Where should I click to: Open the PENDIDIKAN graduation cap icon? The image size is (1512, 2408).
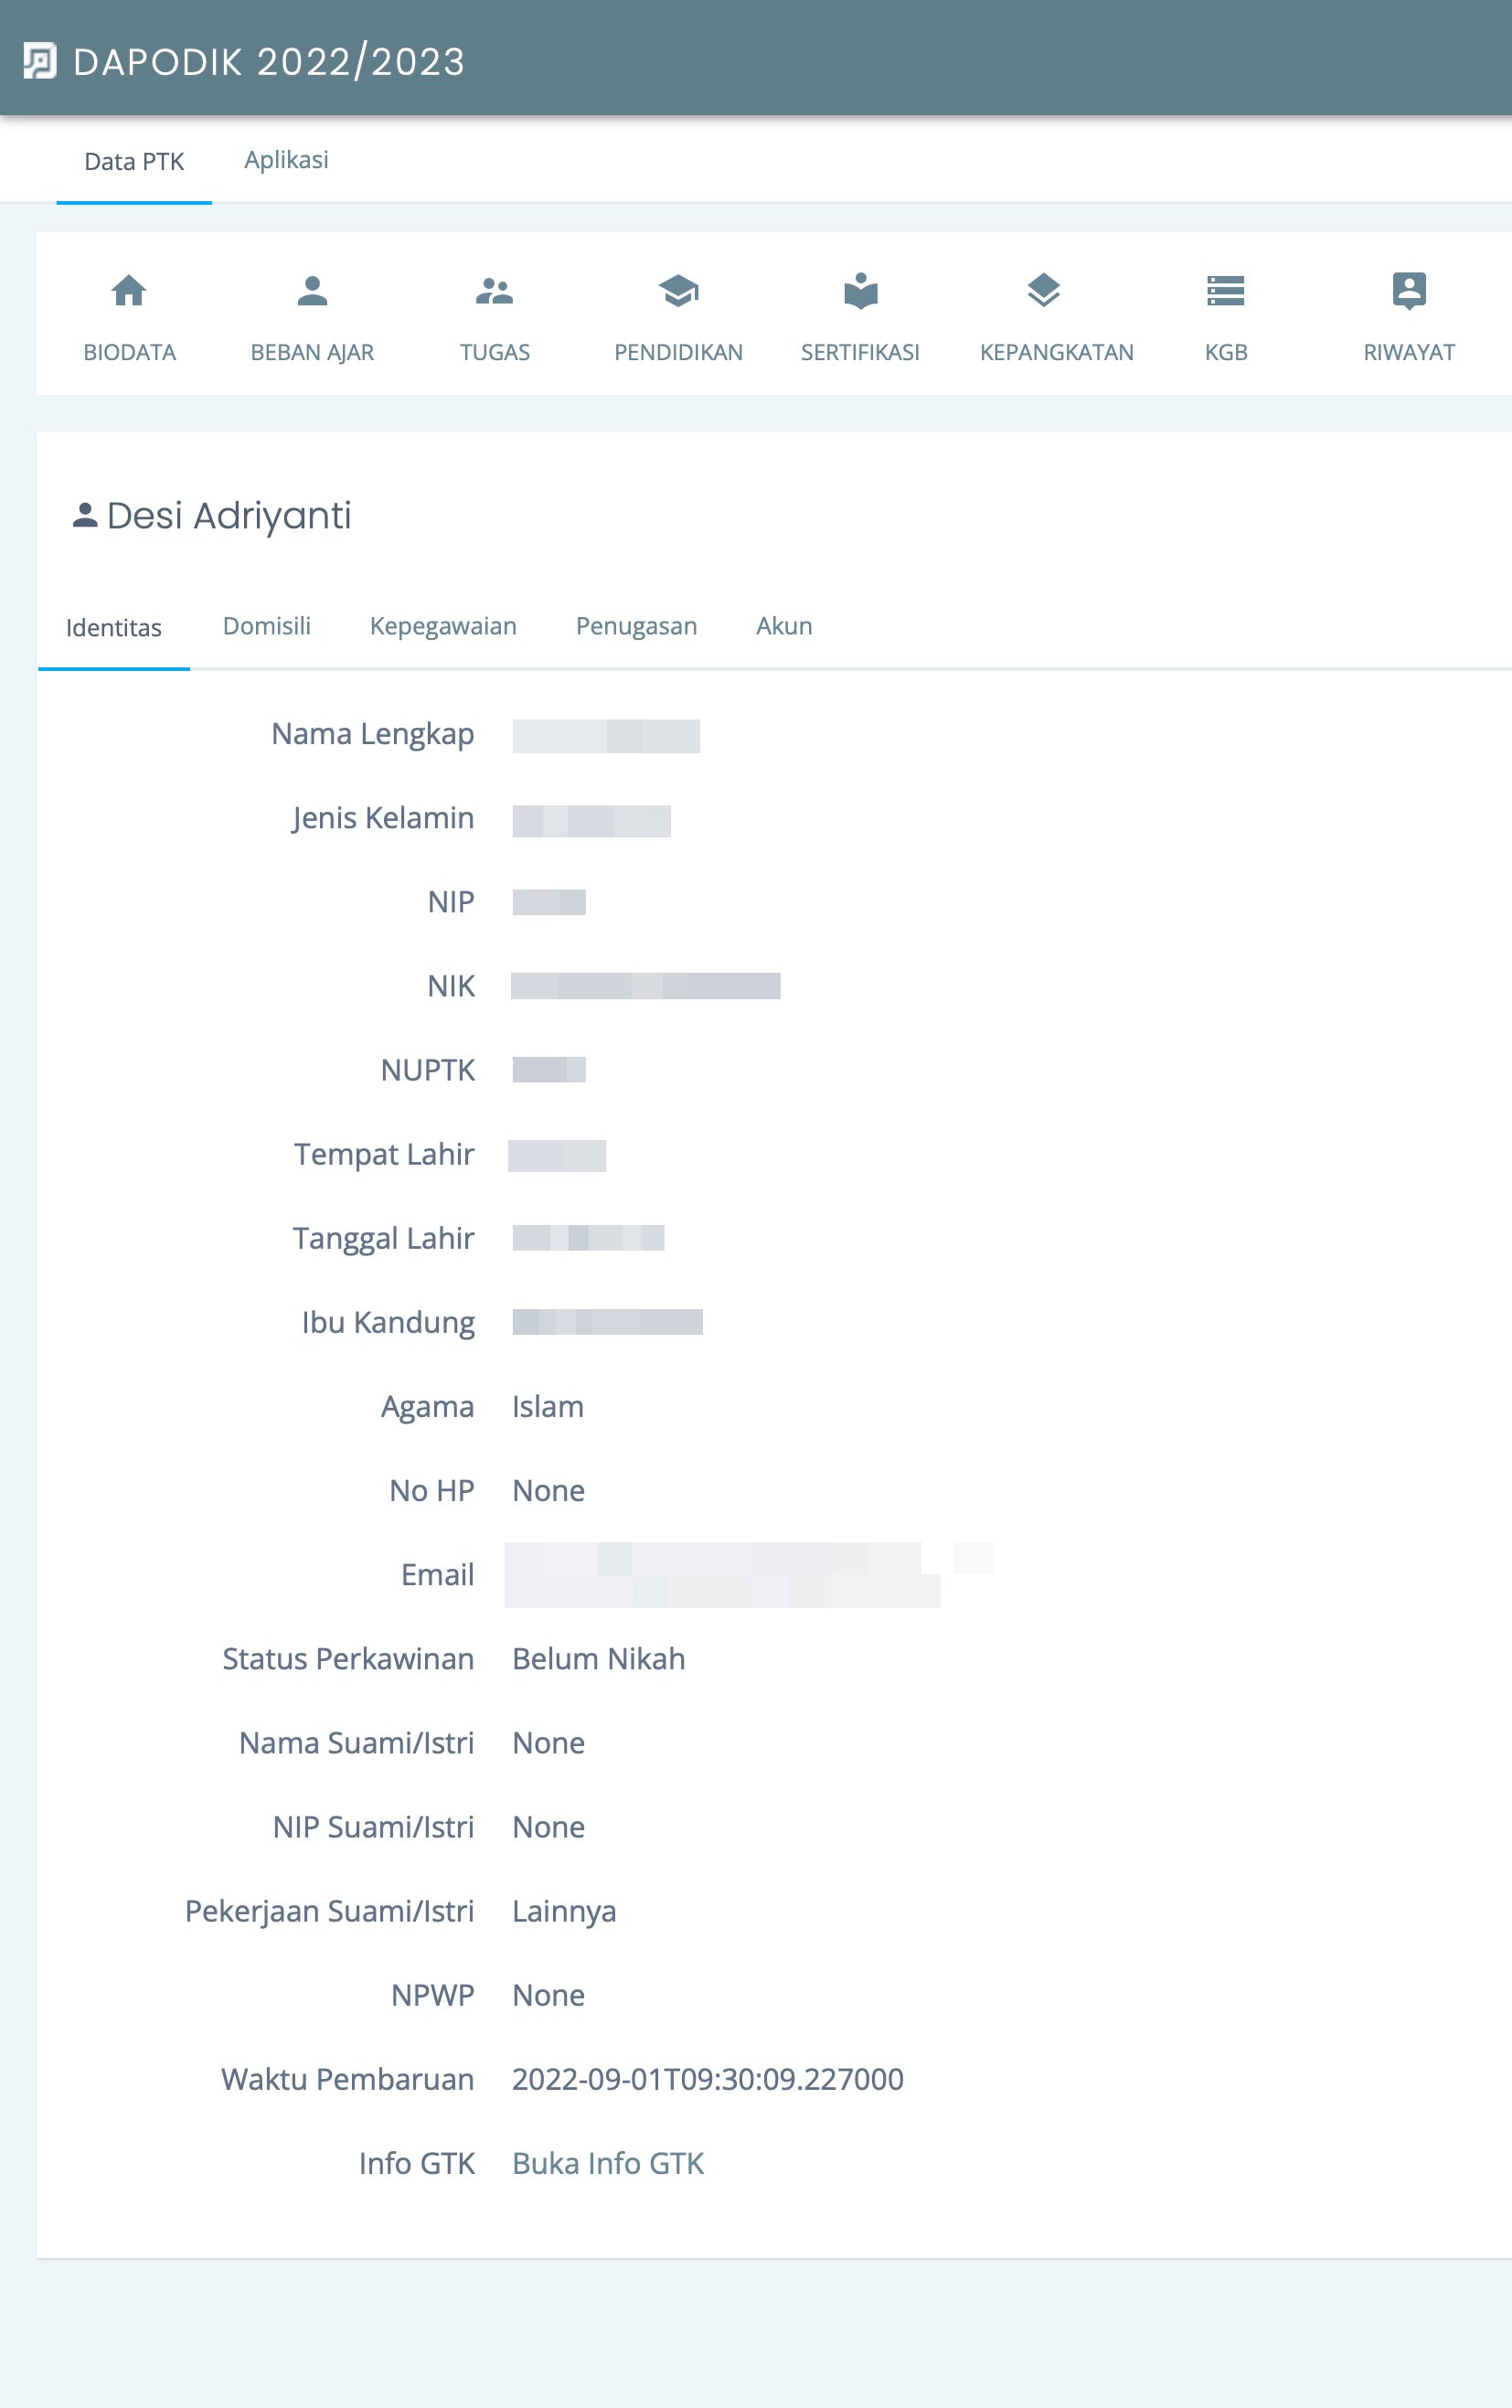coord(678,291)
